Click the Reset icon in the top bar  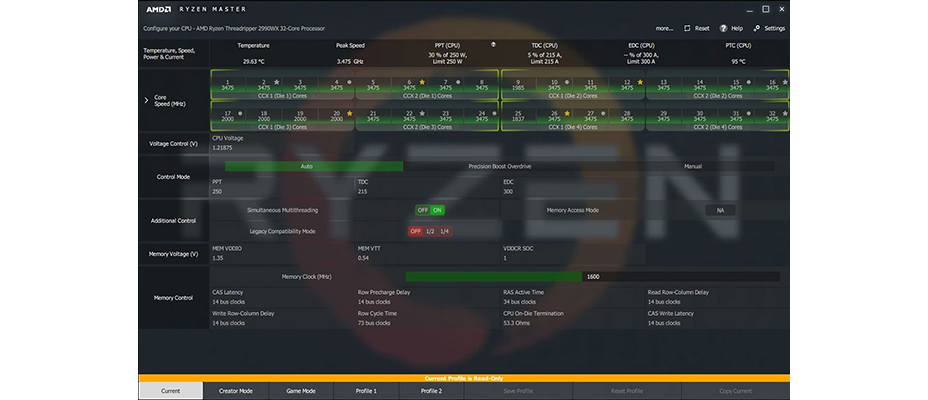687,28
